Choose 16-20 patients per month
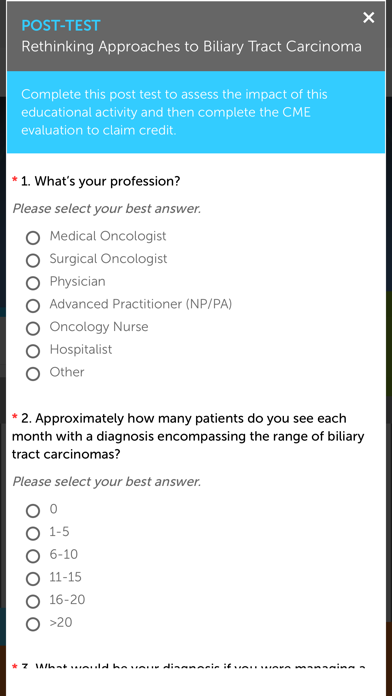This screenshot has height=696, width=392. (33, 602)
